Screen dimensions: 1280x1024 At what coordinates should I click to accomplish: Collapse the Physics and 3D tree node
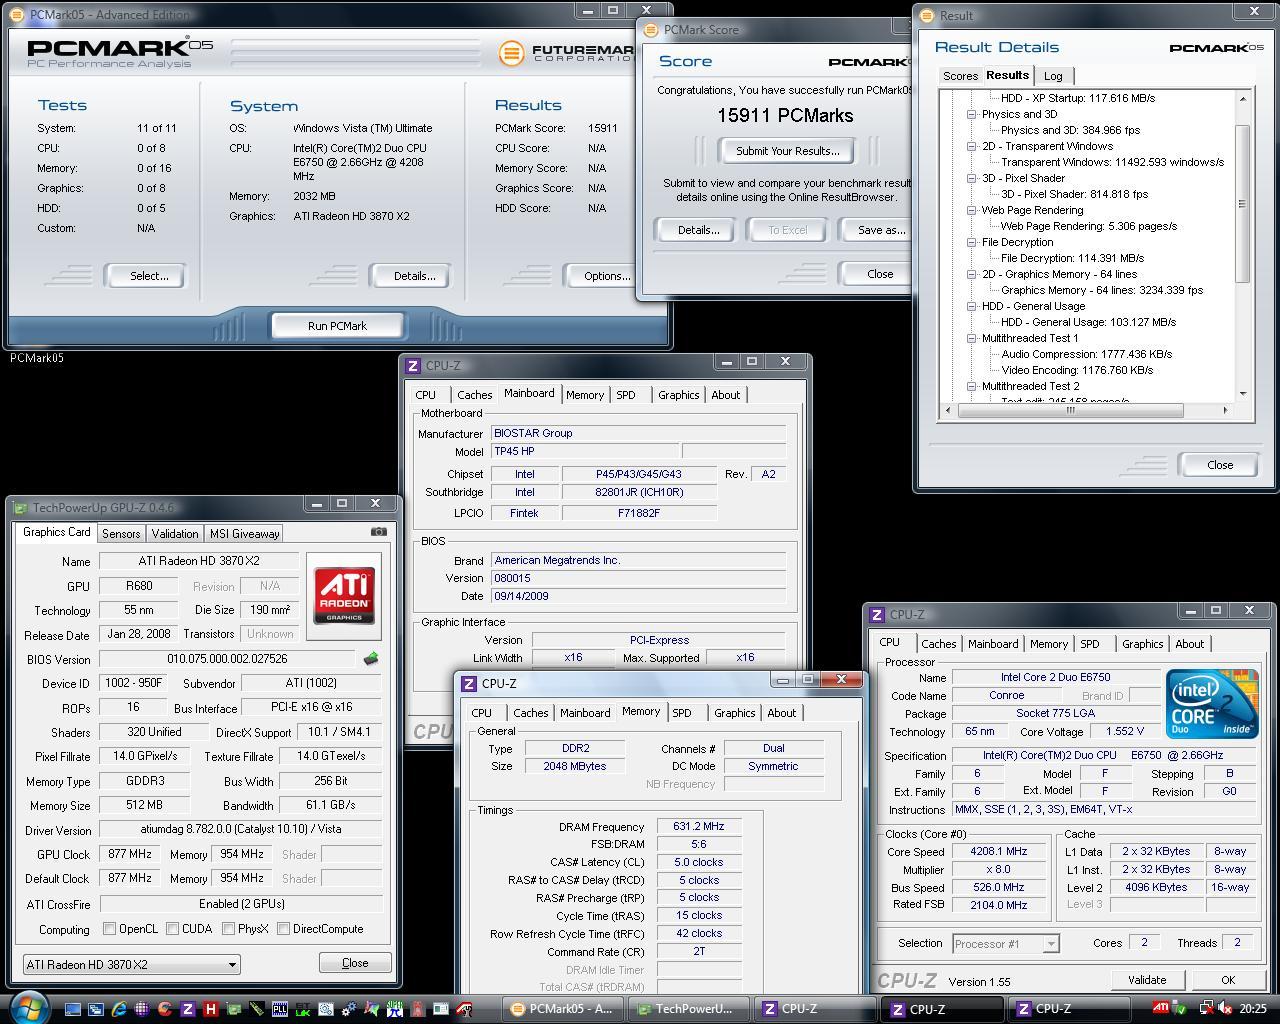[971, 114]
